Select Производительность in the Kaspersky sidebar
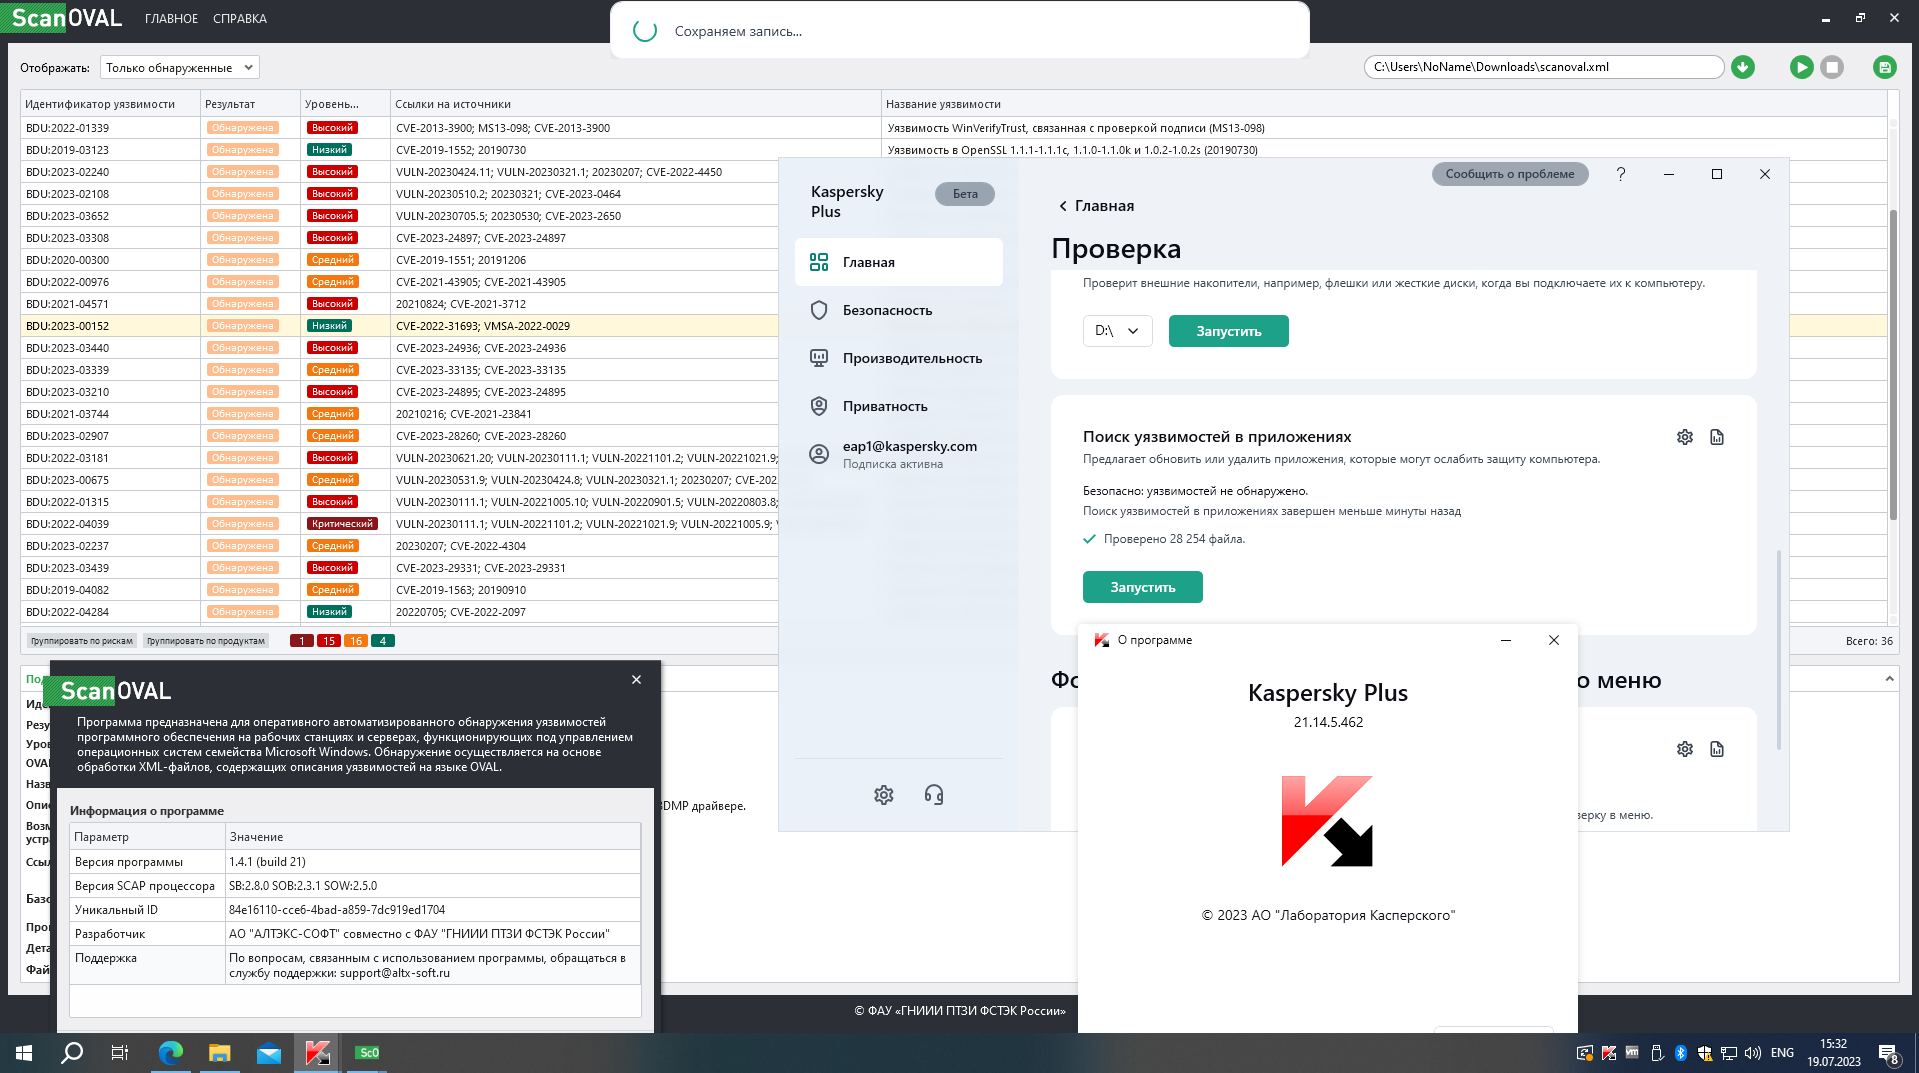 (x=898, y=358)
